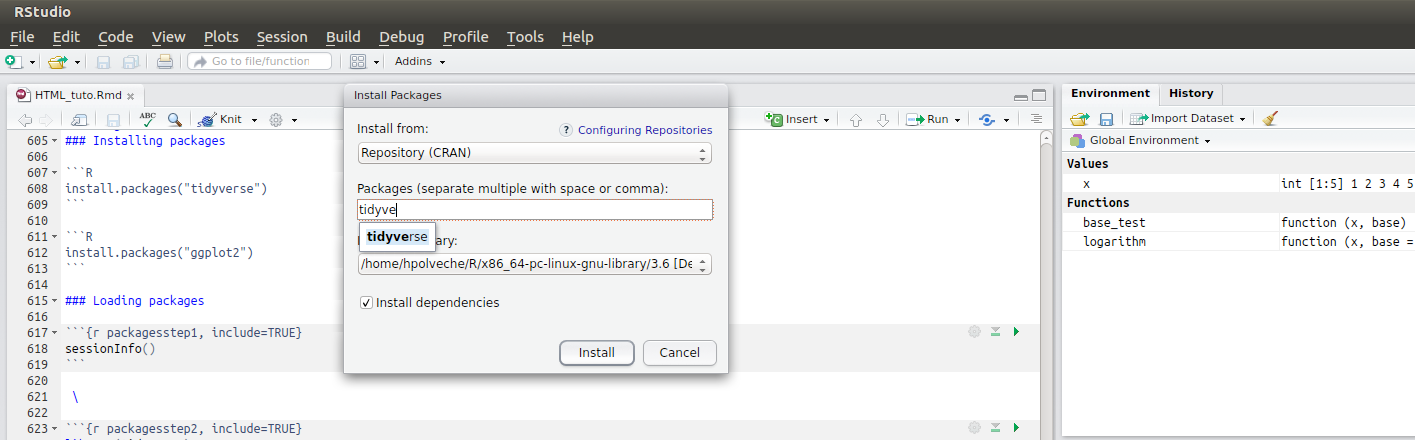The height and width of the screenshot is (440, 1415).
Task: Open the workspace panes dropdown arrow
Action: coord(377,62)
